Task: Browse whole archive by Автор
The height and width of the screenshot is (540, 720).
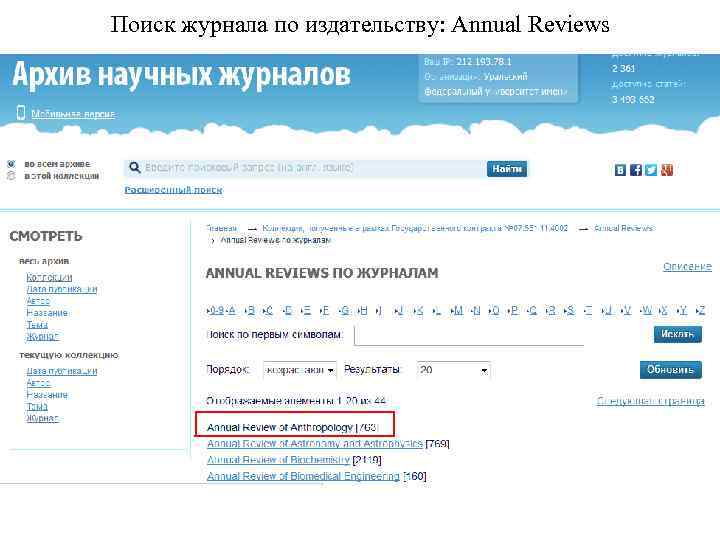Action: pyautogui.click(x=38, y=301)
